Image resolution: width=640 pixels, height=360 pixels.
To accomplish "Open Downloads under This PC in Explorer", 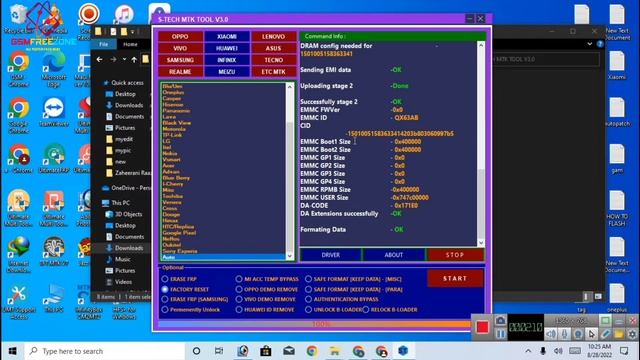I will coord(129,248).
